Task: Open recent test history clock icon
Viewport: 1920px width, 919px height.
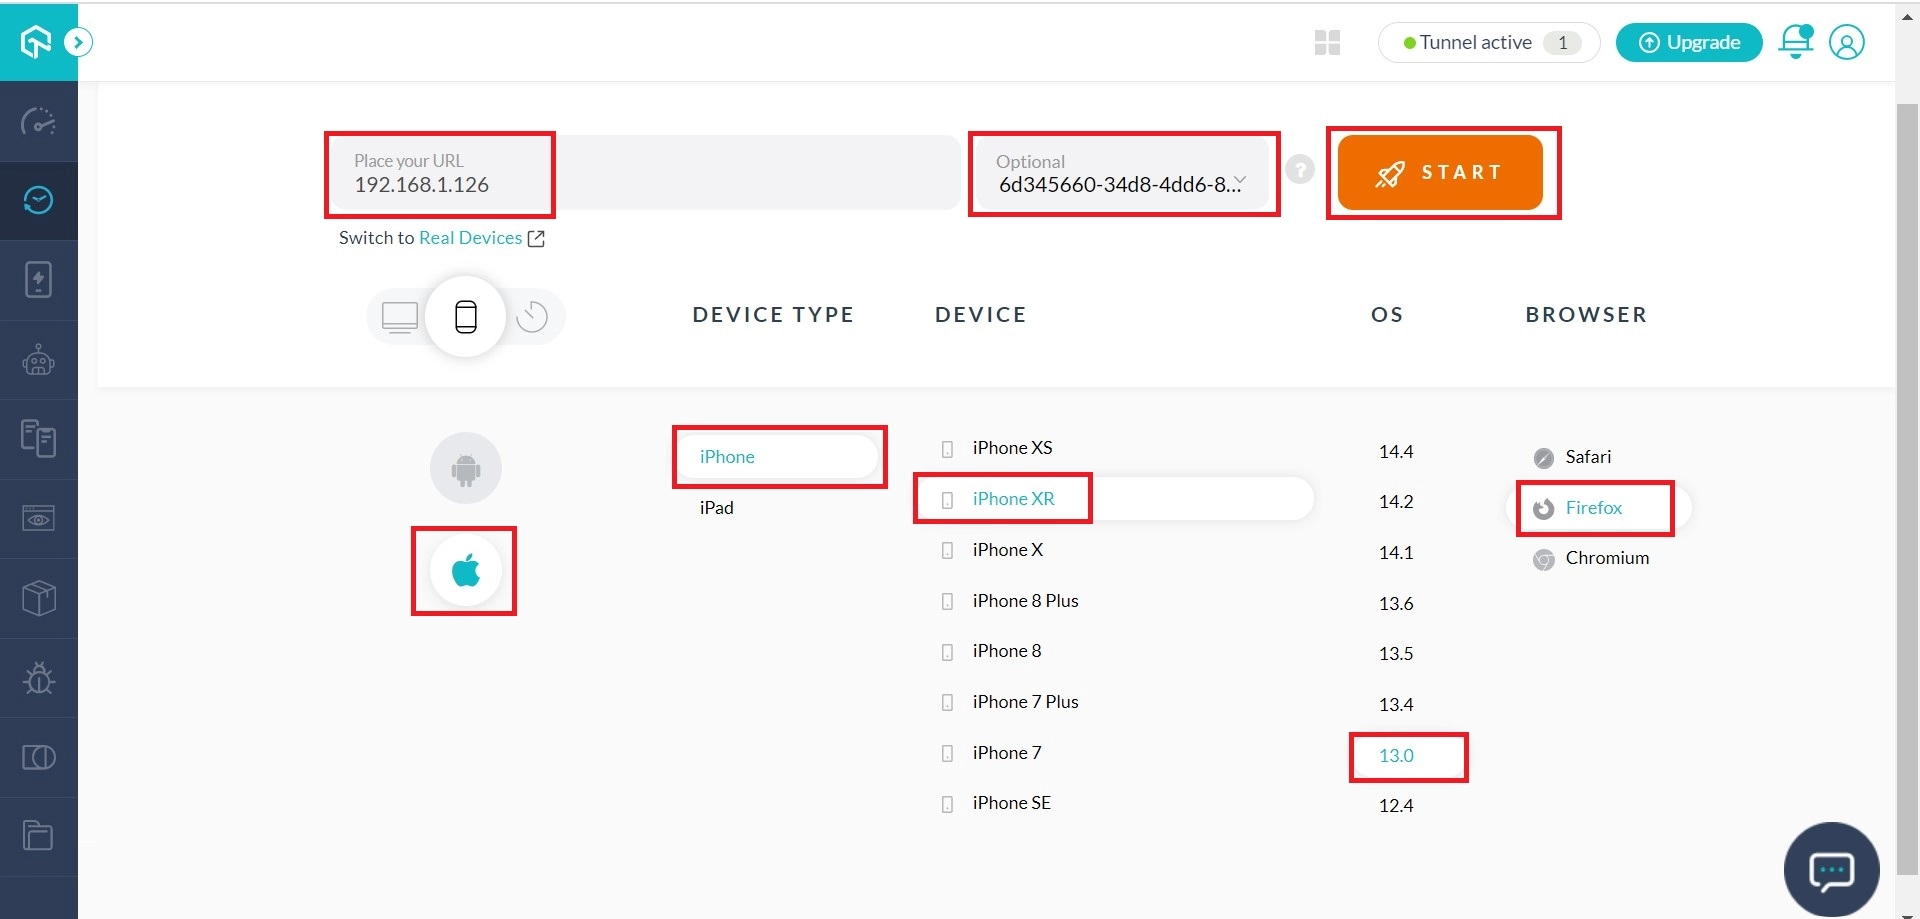Action: click(532, 317)
